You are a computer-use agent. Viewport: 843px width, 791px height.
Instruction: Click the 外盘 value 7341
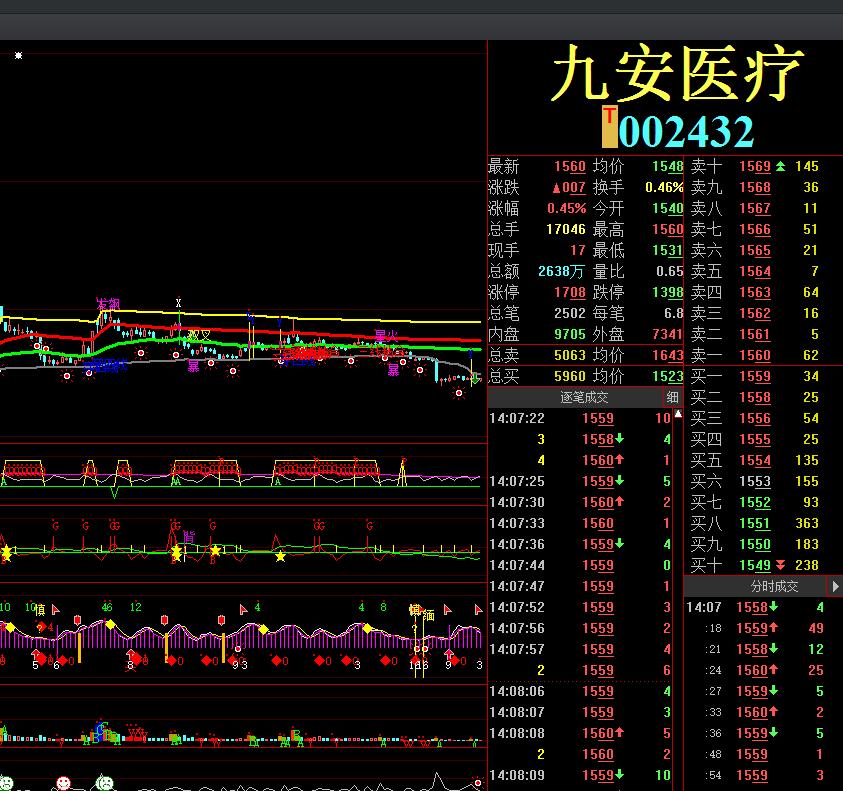pos(668,334)
